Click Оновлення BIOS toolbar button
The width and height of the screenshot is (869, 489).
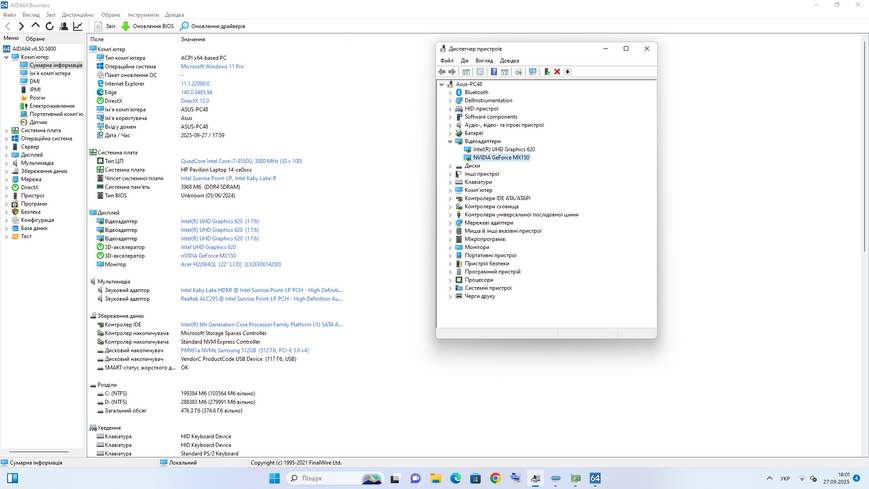147,26
